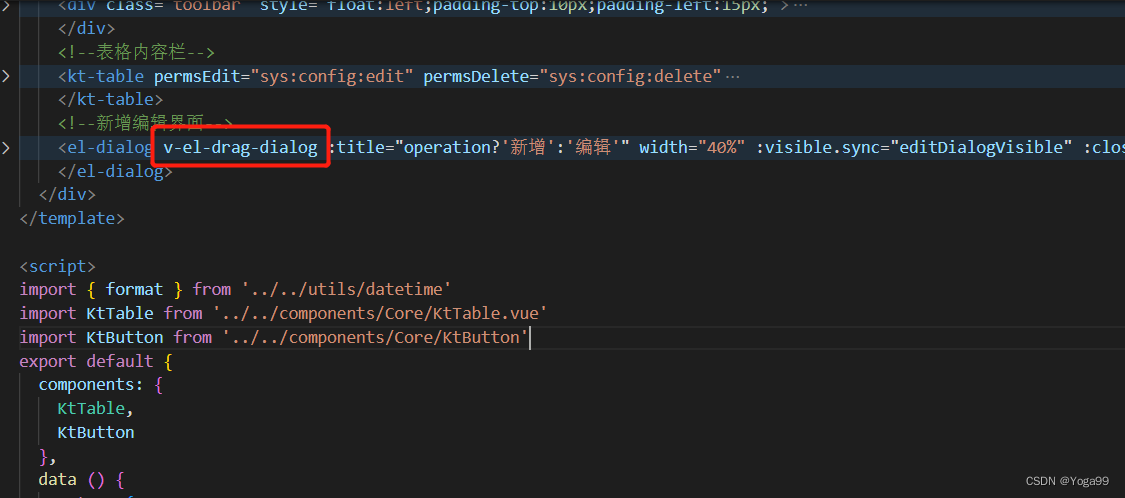Click the '../../components/Core/KtTable.vue' path
Viewport: 1125px width, 498px height.
(380, 313)
